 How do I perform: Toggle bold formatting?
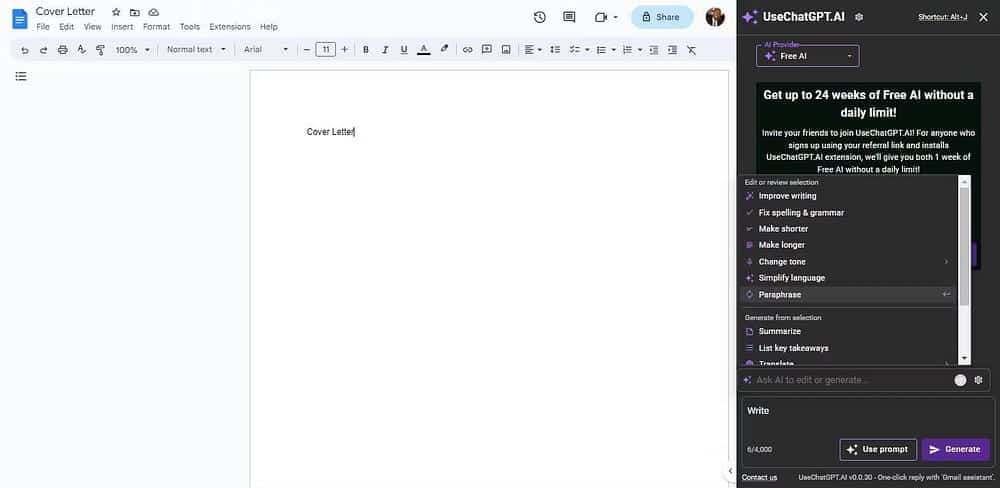pyautogui.click(x=365, y=50)
